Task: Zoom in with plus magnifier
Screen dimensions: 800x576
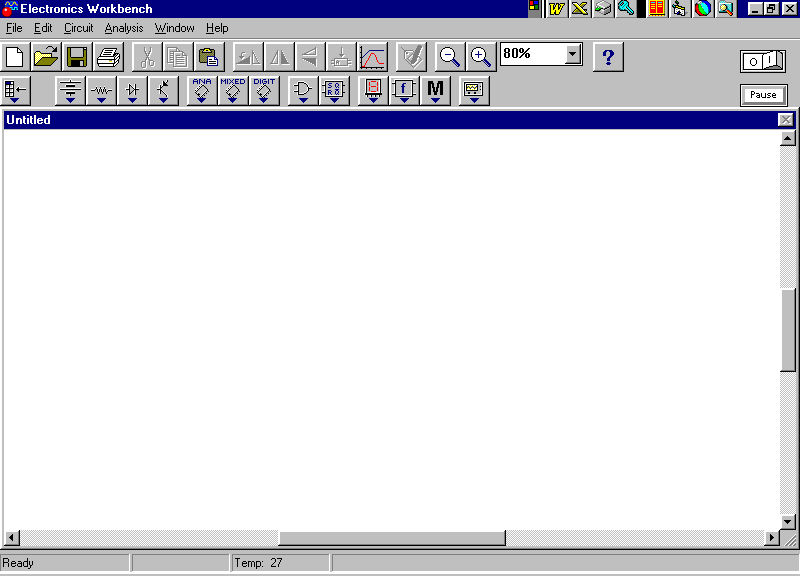Action: tap(481, 57)
